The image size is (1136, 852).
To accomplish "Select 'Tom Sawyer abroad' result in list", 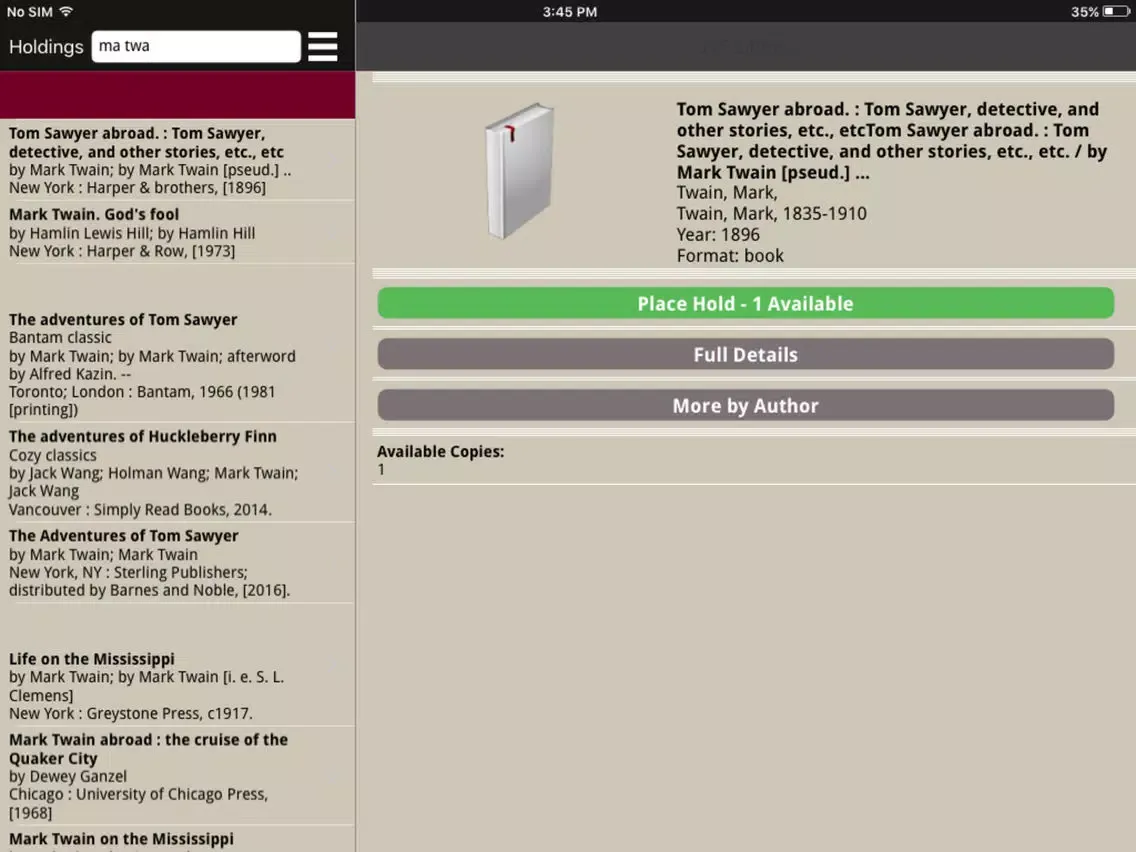I will [178, 160].
